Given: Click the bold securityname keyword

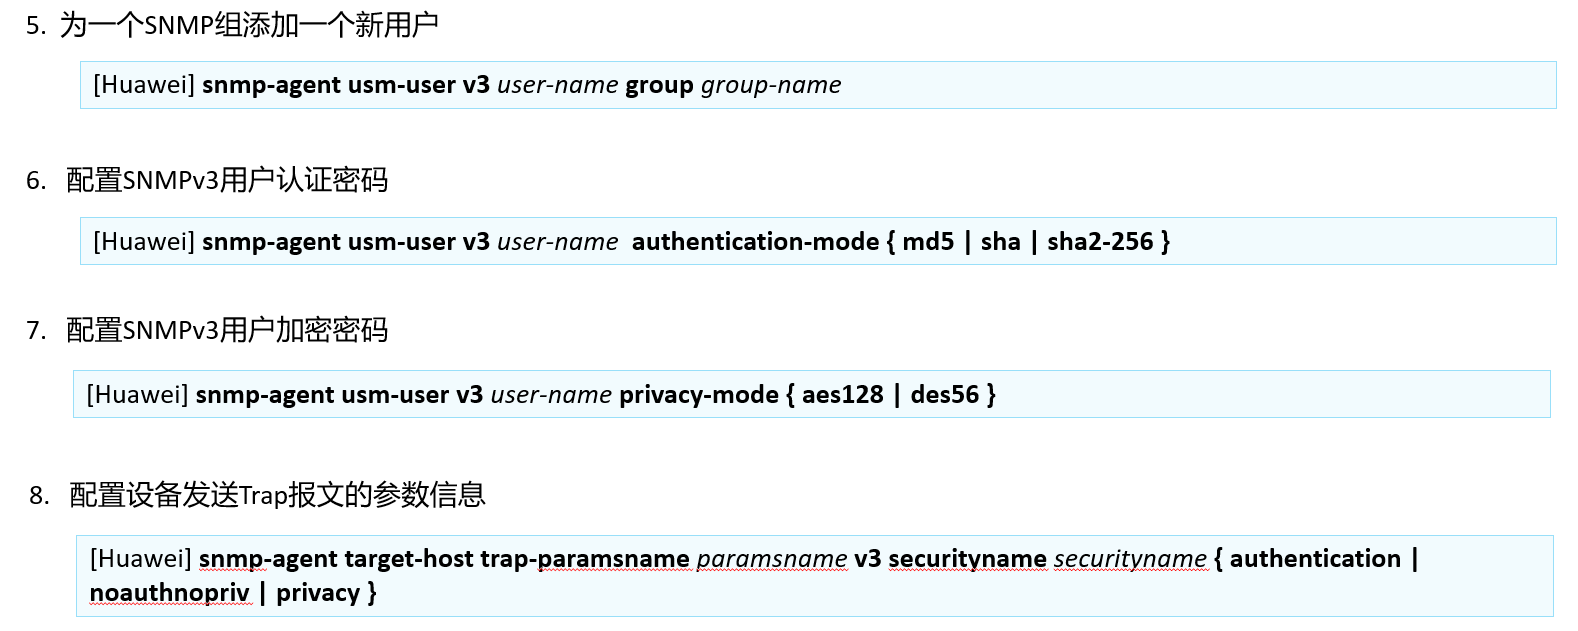Looking at the screenshot, I should tap(967, 559).
